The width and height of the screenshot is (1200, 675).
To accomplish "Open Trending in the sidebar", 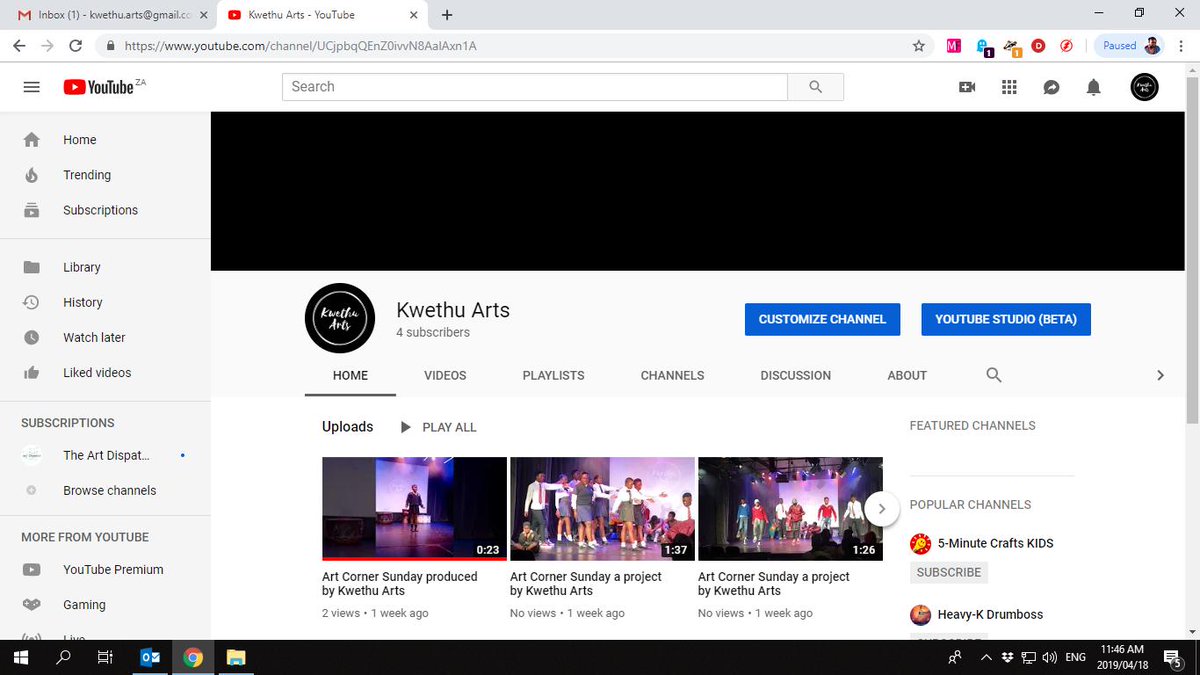I will (x=105, y=175).
